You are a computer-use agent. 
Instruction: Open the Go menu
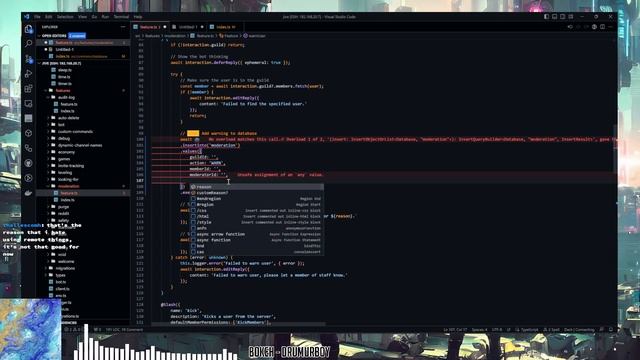click(x=94, y=17)
